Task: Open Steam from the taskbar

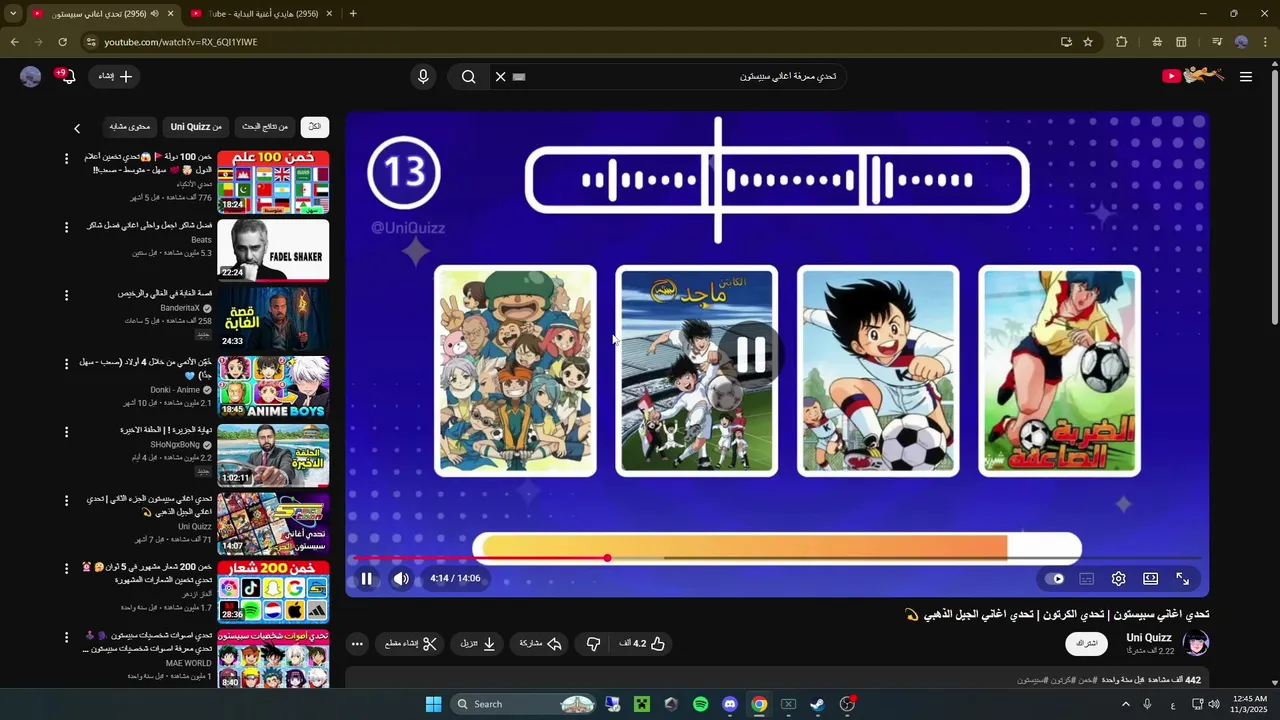Action: 817,704
